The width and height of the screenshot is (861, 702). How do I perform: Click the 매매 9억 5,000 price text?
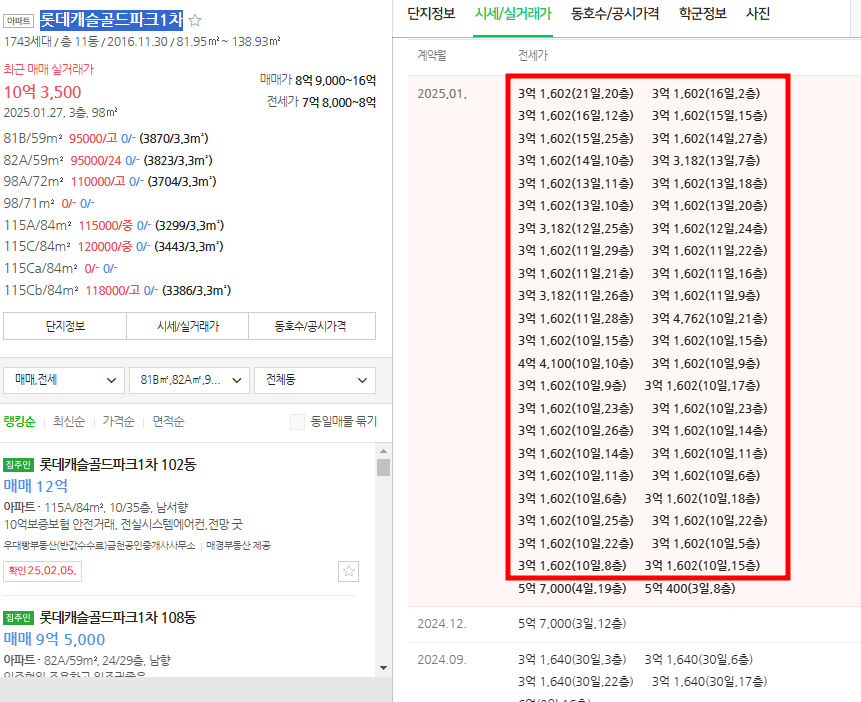[x=54, y=639]
